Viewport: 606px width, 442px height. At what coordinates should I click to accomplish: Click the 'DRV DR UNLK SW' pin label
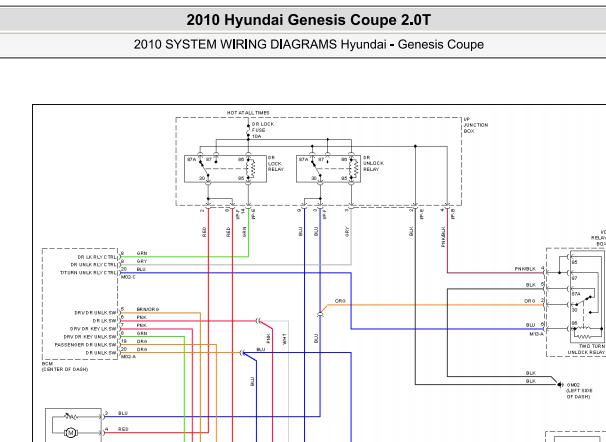click(x=95, y=313)
